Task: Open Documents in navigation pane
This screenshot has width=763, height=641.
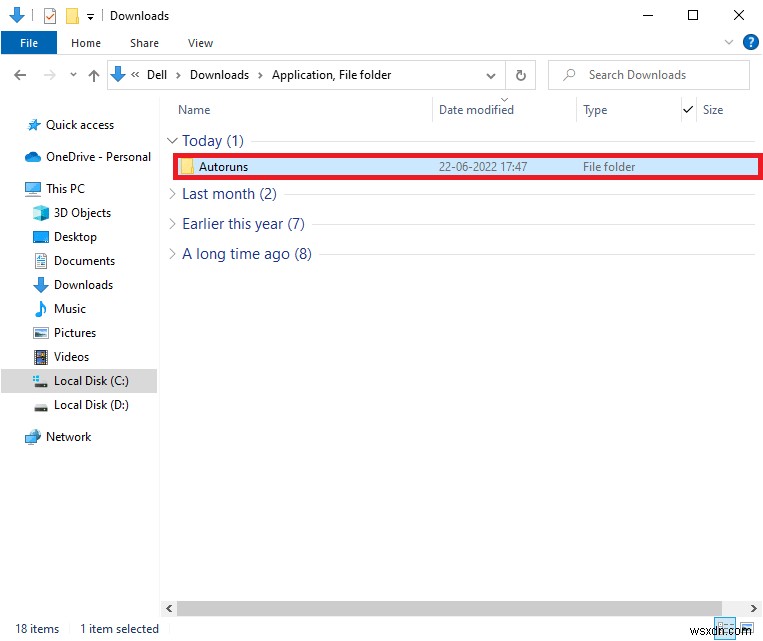Action: coord(84,261)
